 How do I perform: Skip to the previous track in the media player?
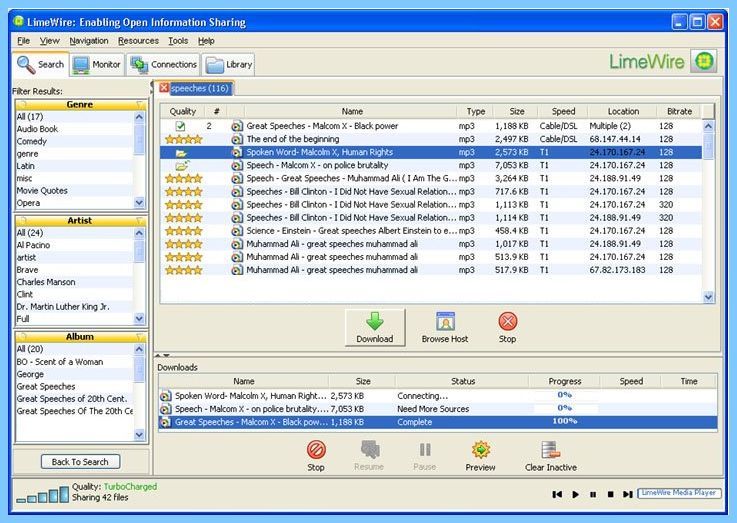click(557, 494)
